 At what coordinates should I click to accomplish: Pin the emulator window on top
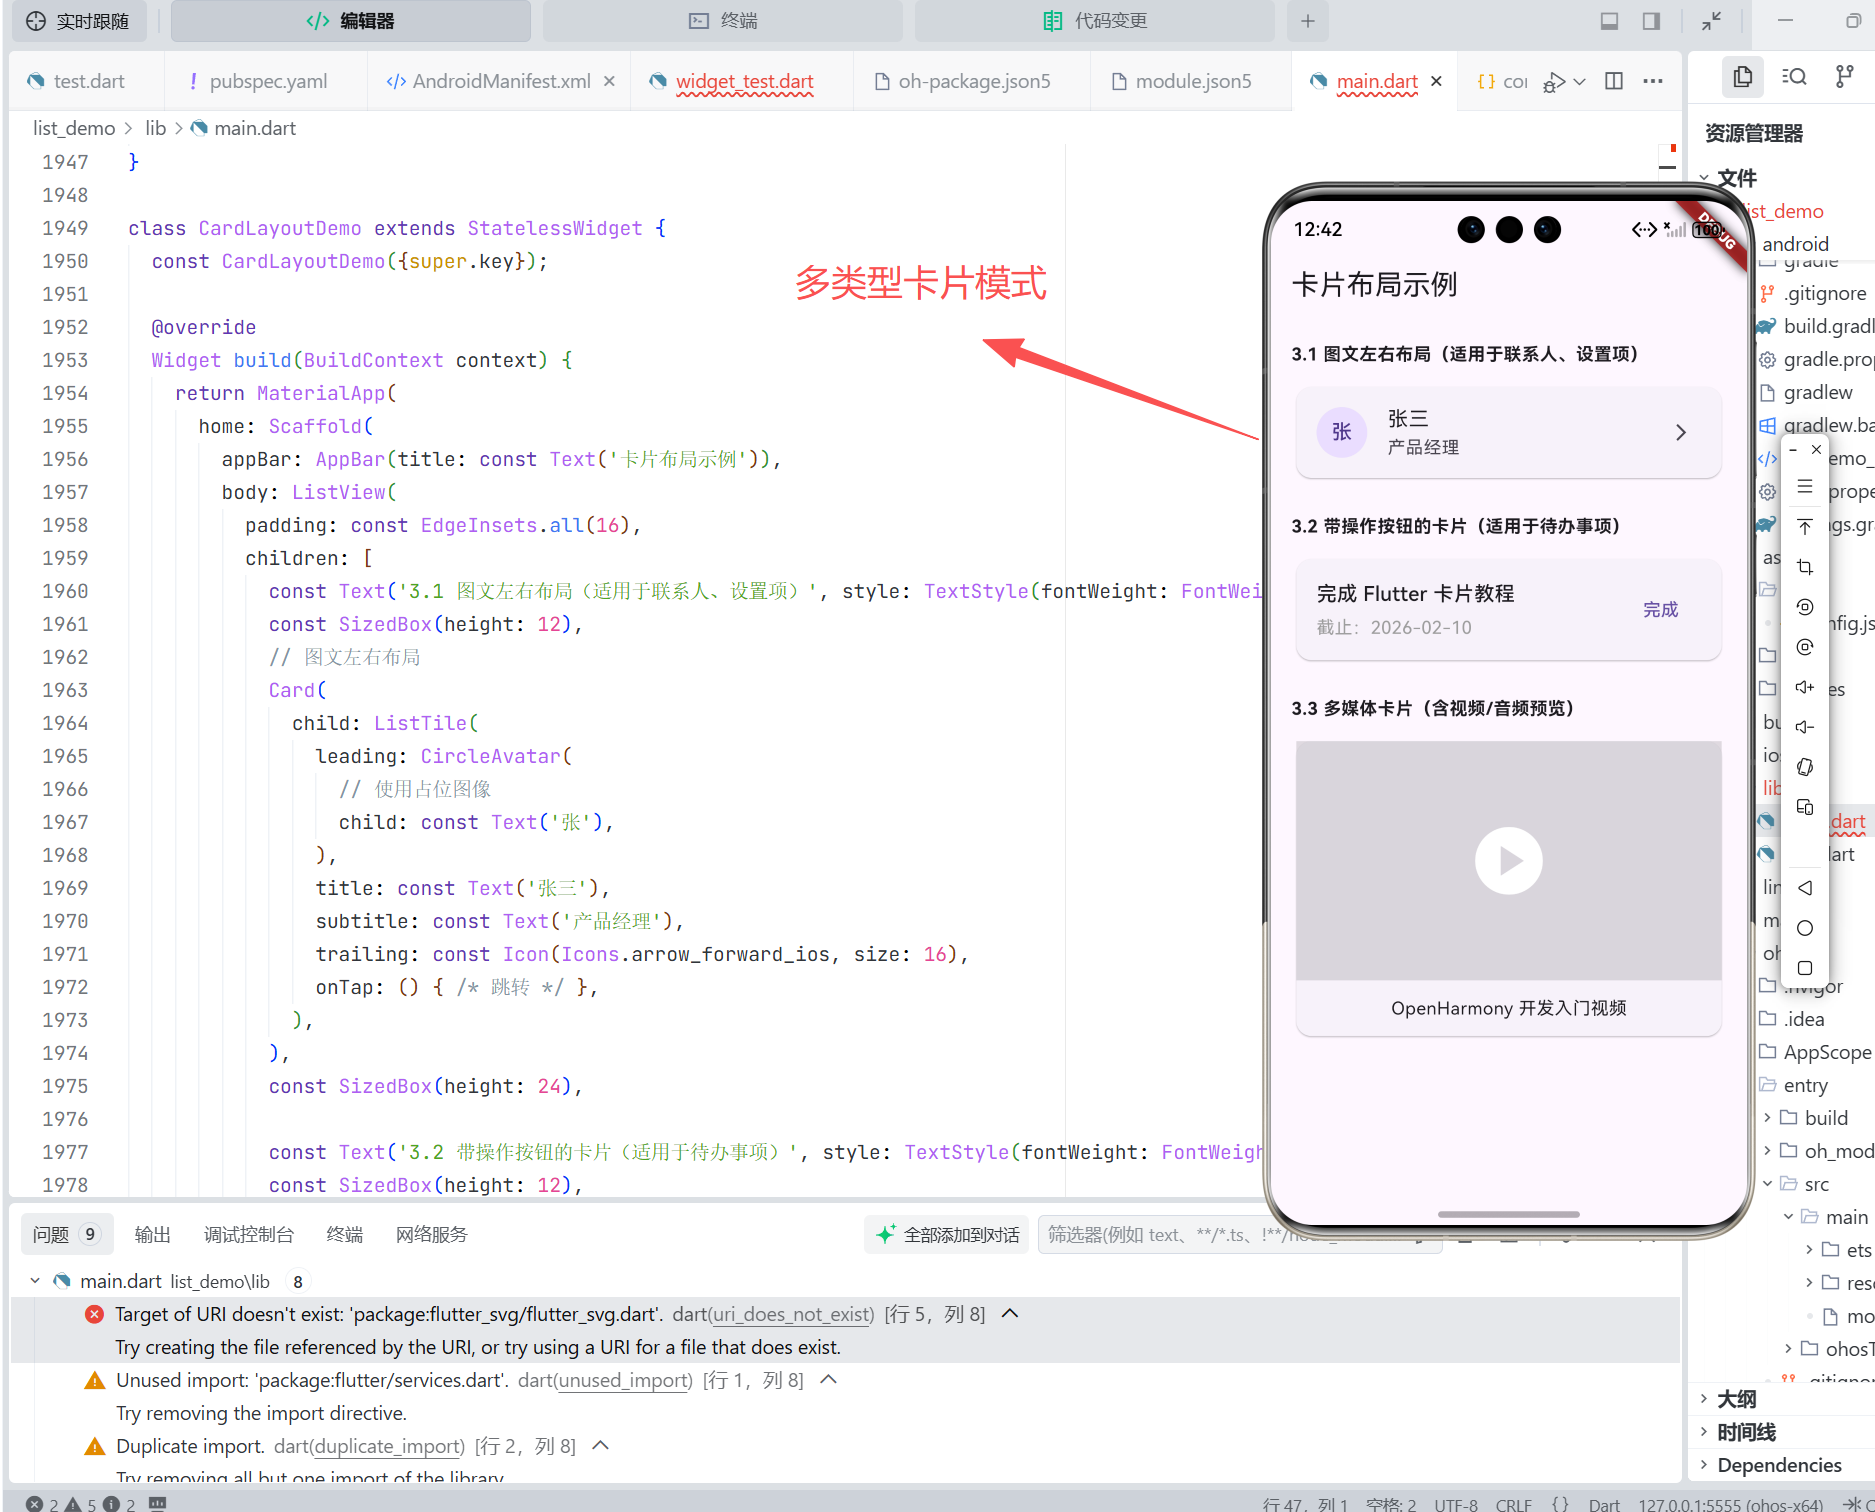pyautogui.click(x=1805, y=527)
